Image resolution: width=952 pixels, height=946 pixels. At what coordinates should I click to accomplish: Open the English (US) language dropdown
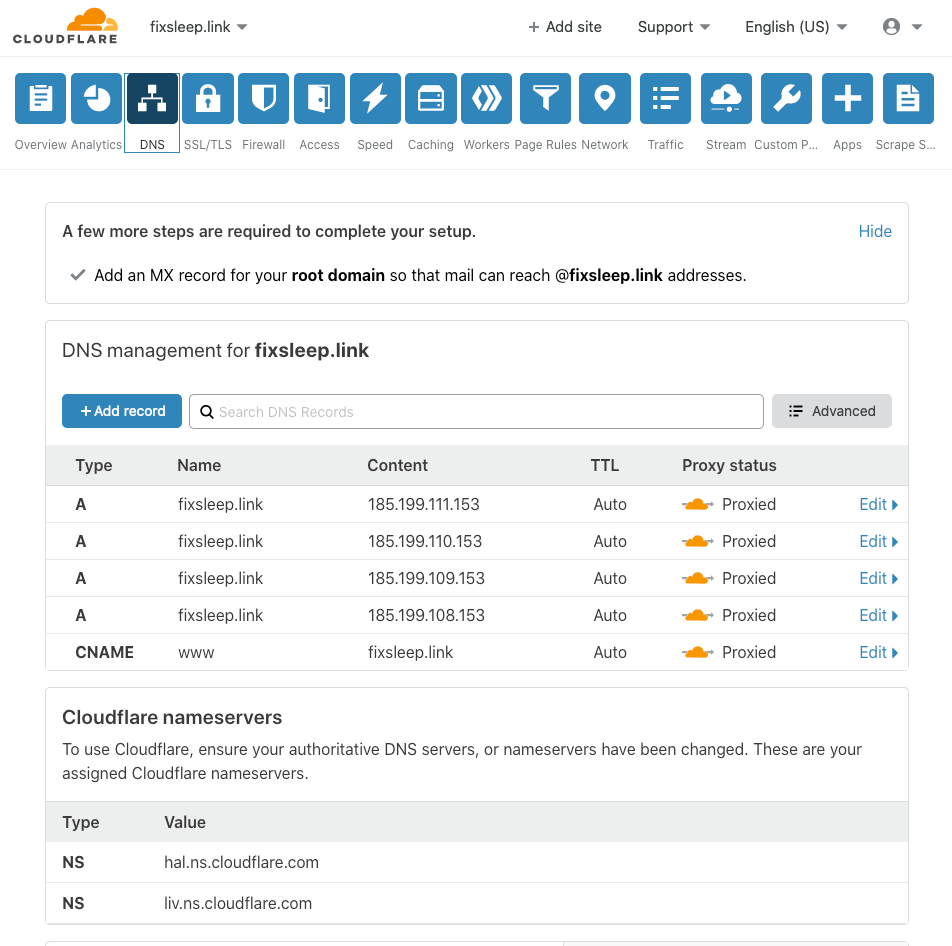796,27
